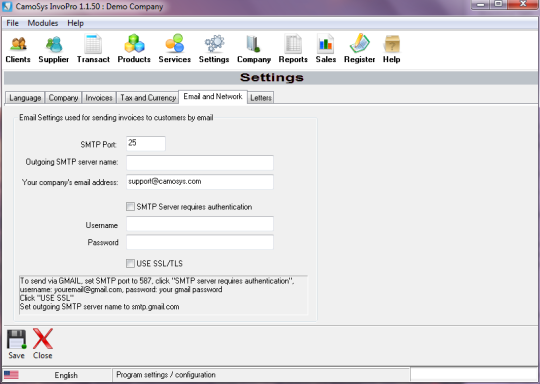
Task: Click the Username input field
Action: tap(200, 224)
